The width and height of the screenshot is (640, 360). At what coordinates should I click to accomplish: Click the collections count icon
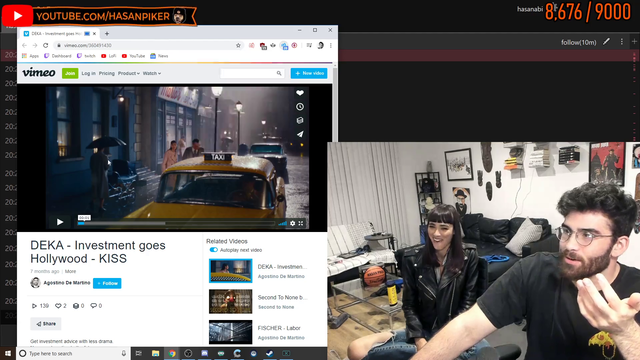point(76,306)
